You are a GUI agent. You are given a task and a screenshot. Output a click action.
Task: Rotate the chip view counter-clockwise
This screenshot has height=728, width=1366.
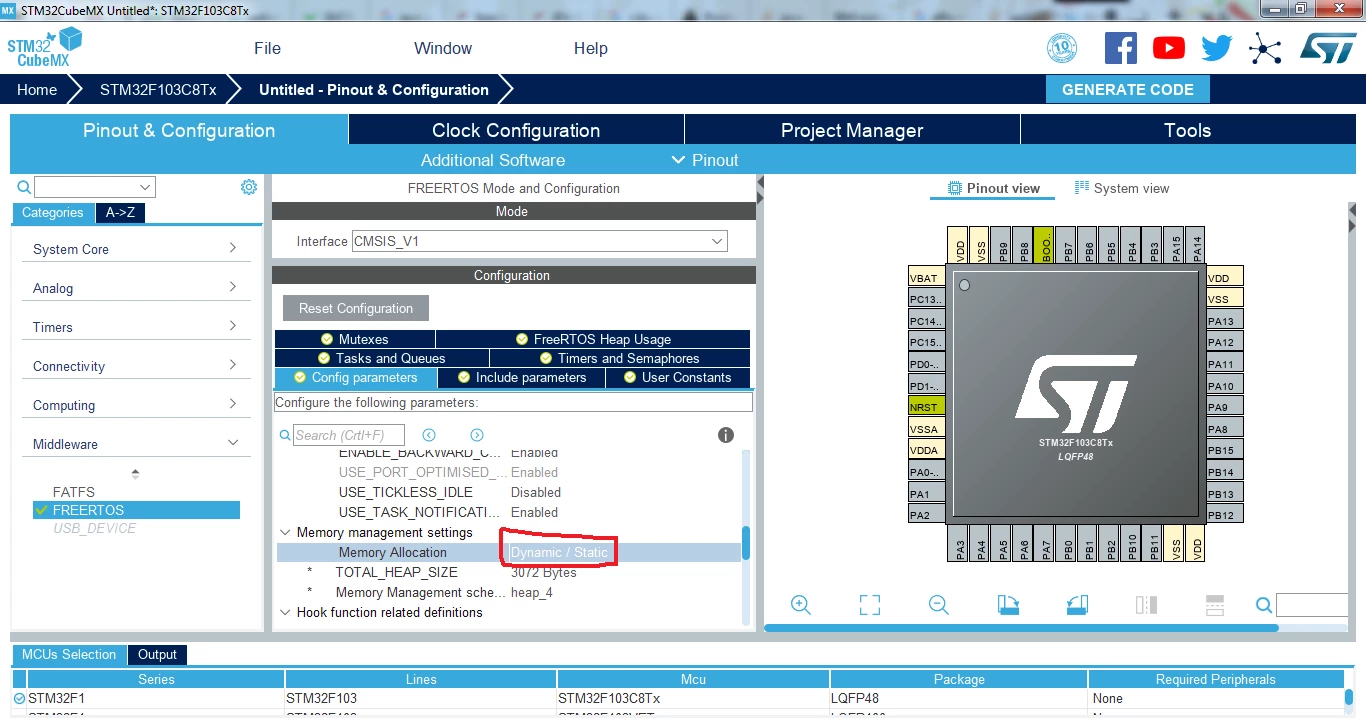click(x=1077, y=605)
